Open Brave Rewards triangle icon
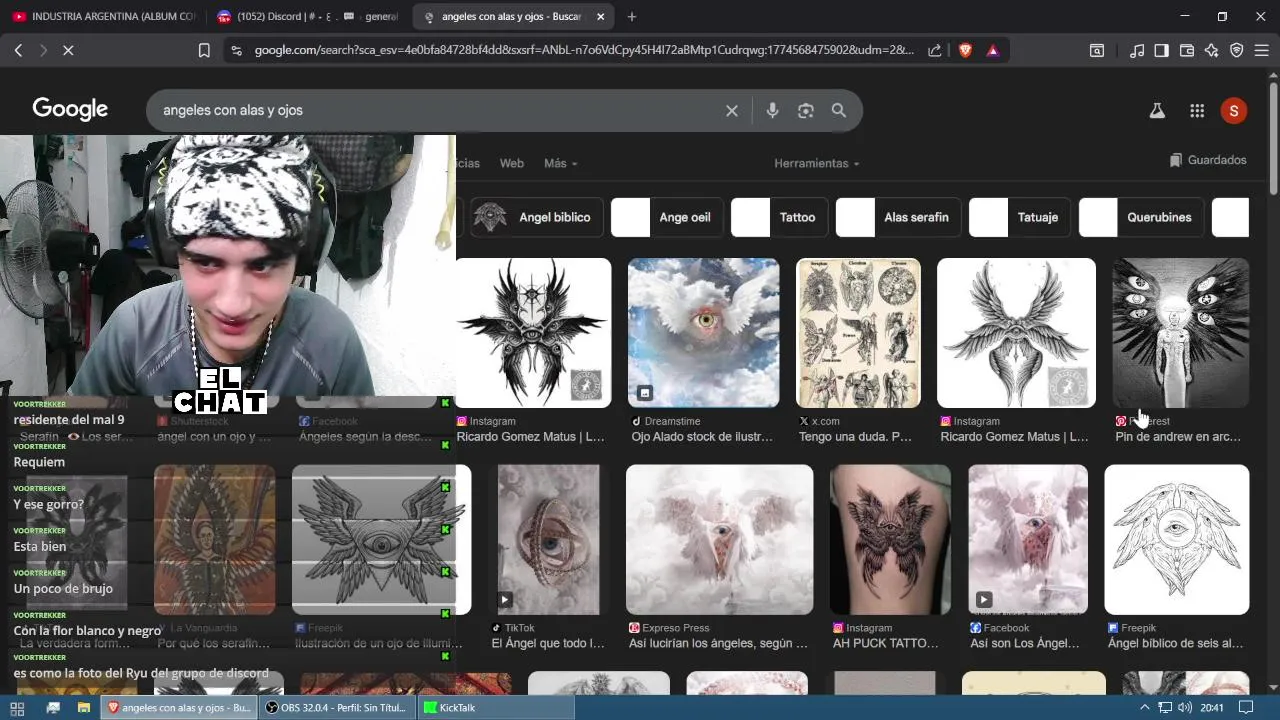 click(x=993, y=50)
